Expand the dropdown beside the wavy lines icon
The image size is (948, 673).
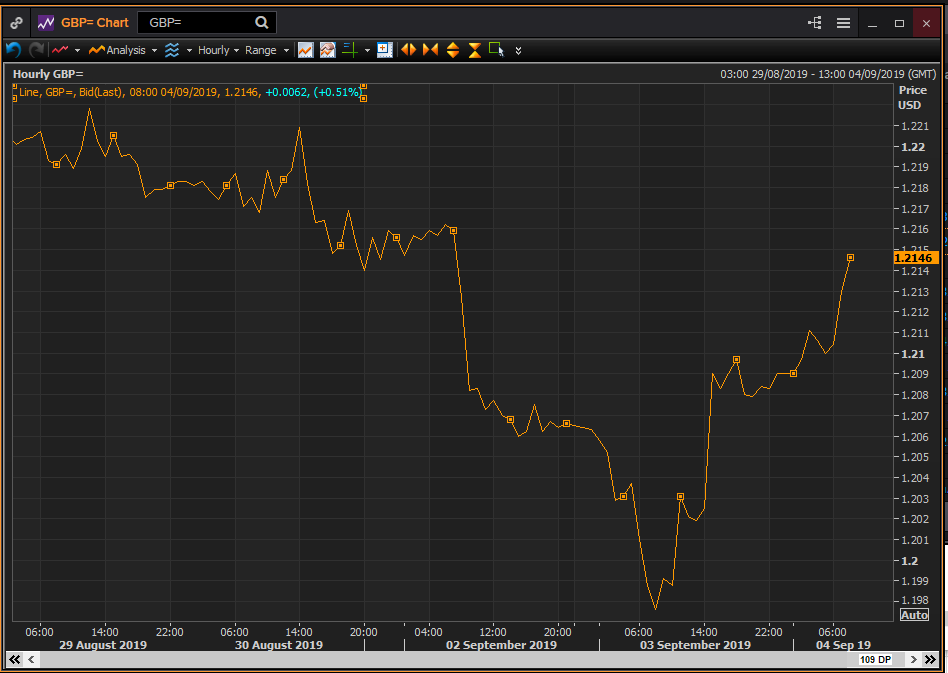pyautogui.click(x=189, y=50)
